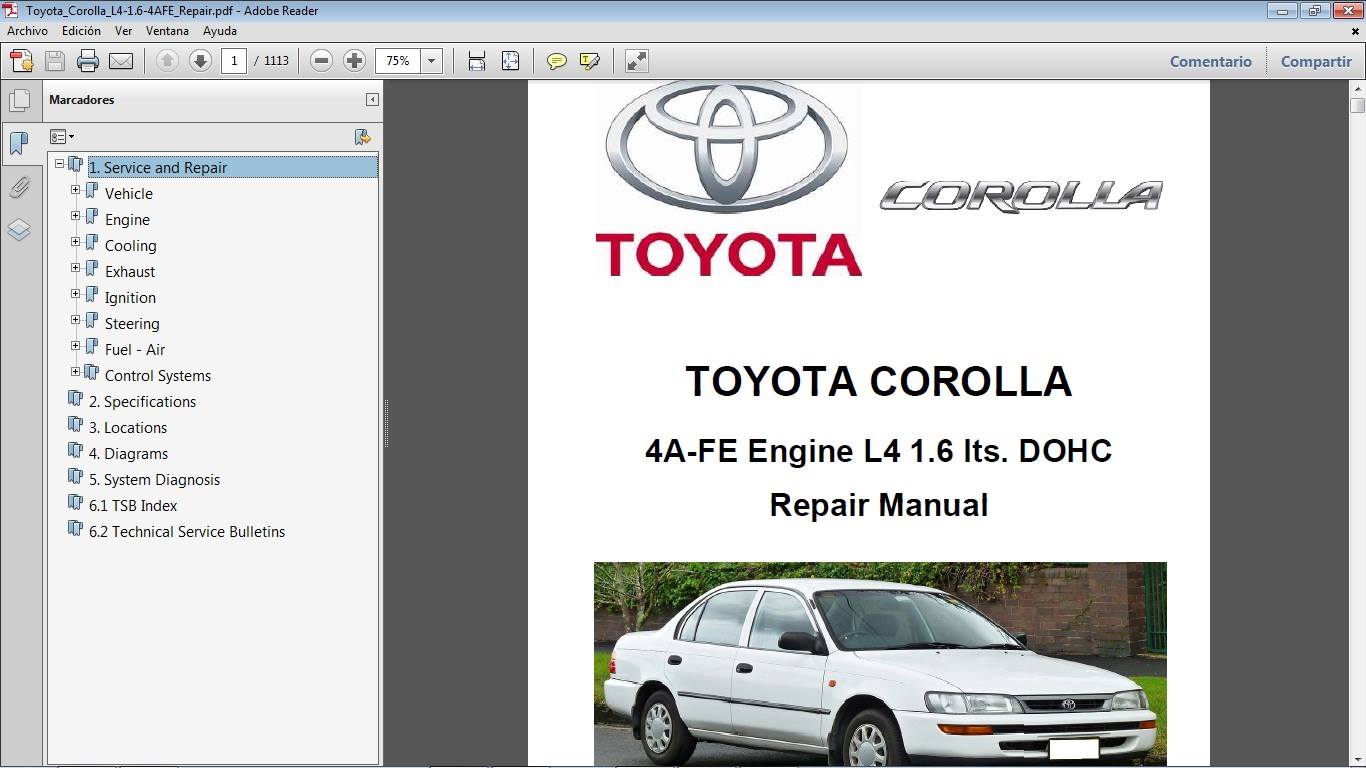Viewport: 1366px width, 768px height.
Task: Click the navigation pane splitter handle
Action: [x=386, y=424]
